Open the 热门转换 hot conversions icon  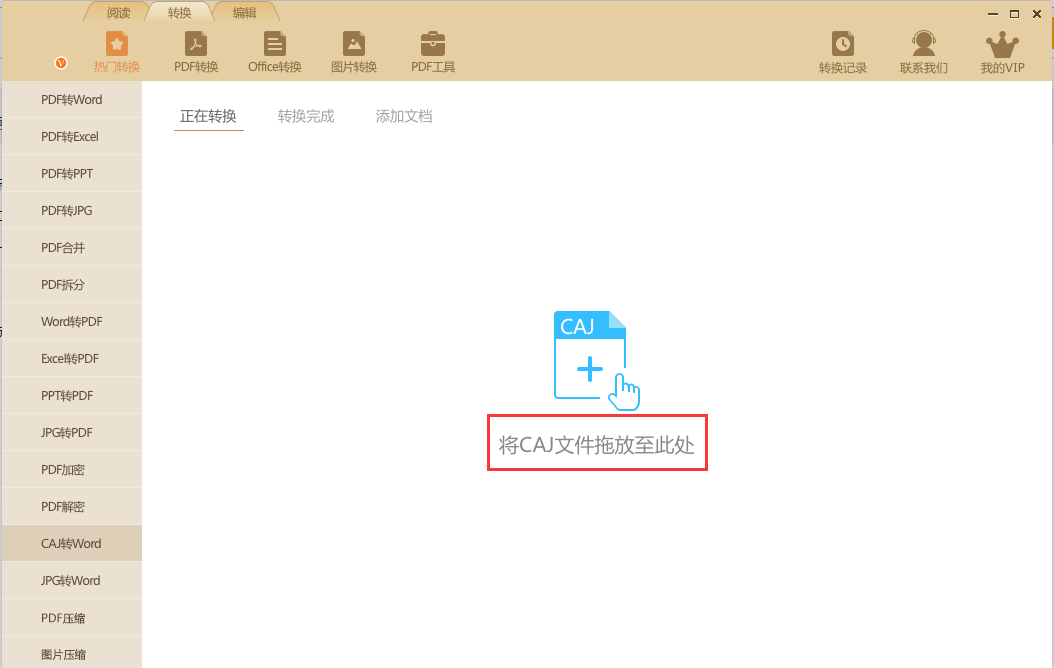[117, 52]
